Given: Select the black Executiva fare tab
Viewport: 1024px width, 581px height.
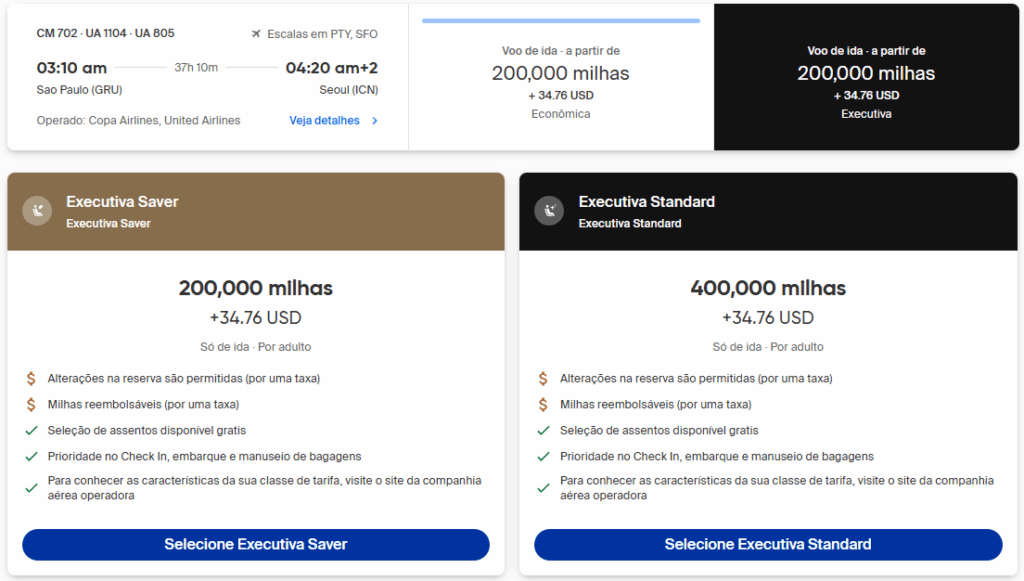Looking at the screenshot, I should click(866, 78).
